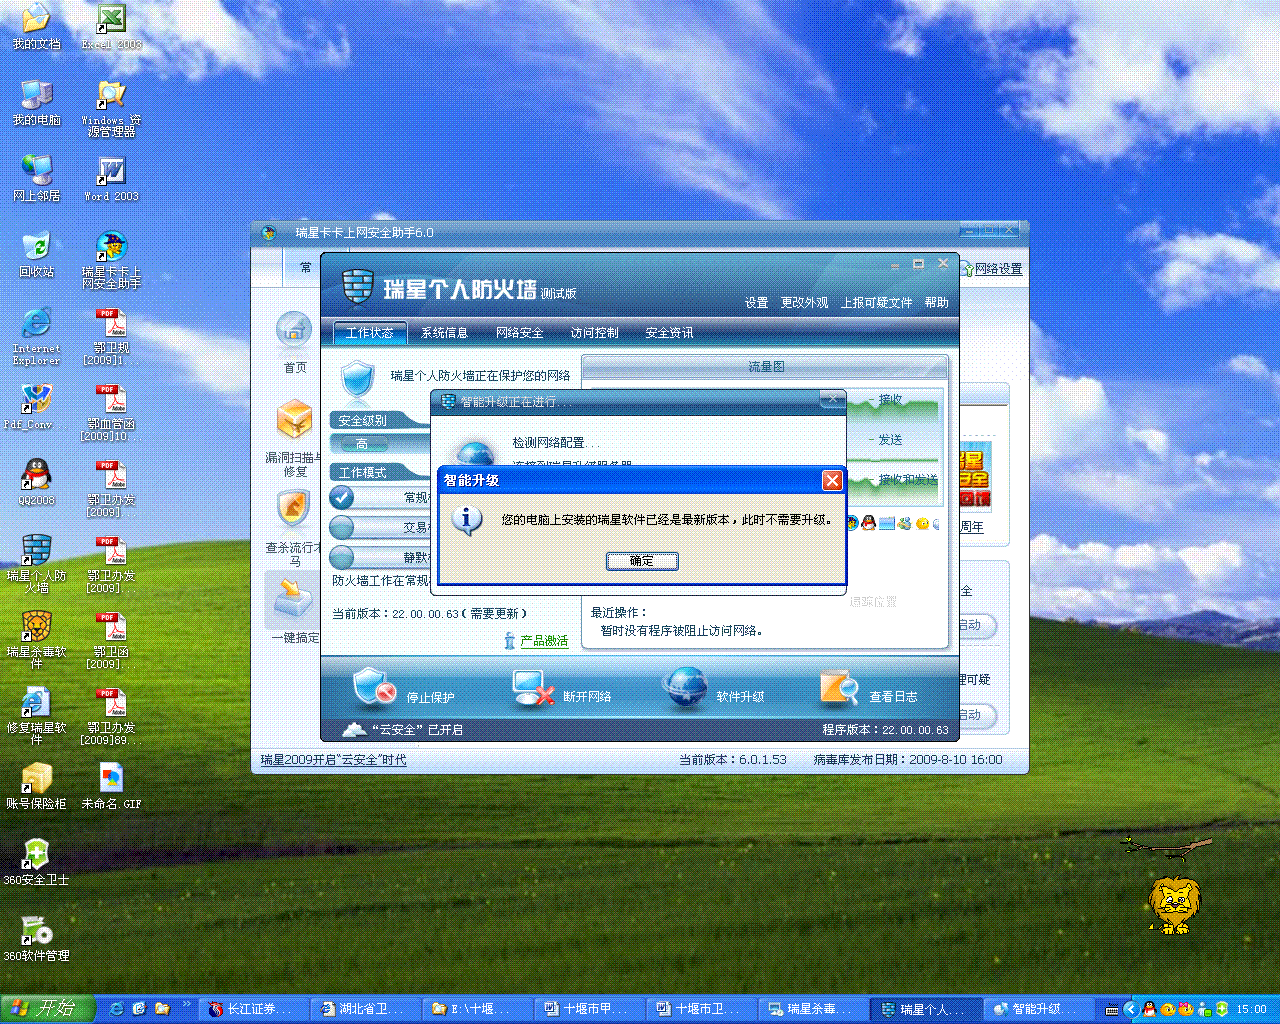
Task: Switch to the 工作状态 tab
Action: pos(369,333)
